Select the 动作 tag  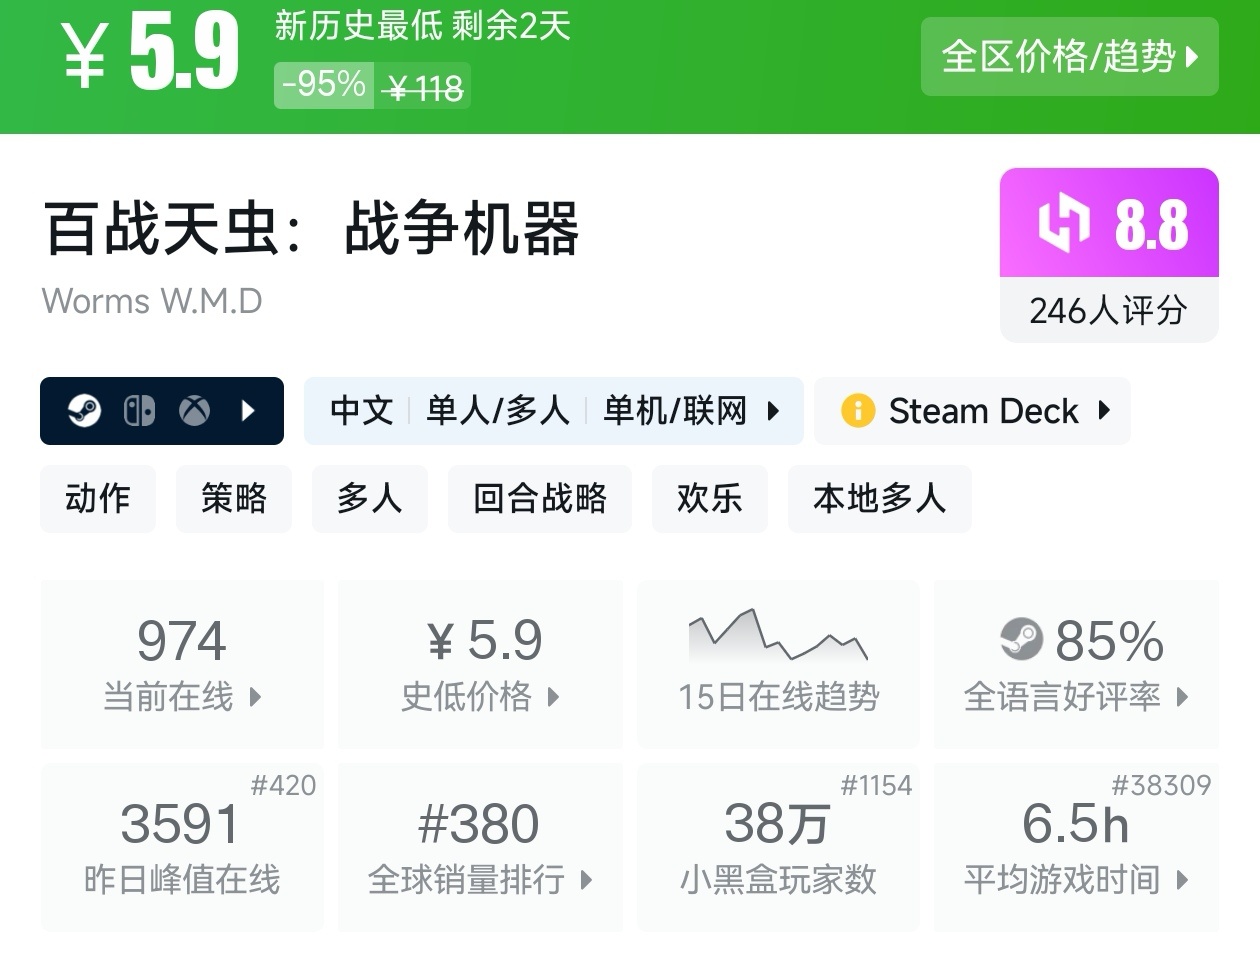(98, 498)
